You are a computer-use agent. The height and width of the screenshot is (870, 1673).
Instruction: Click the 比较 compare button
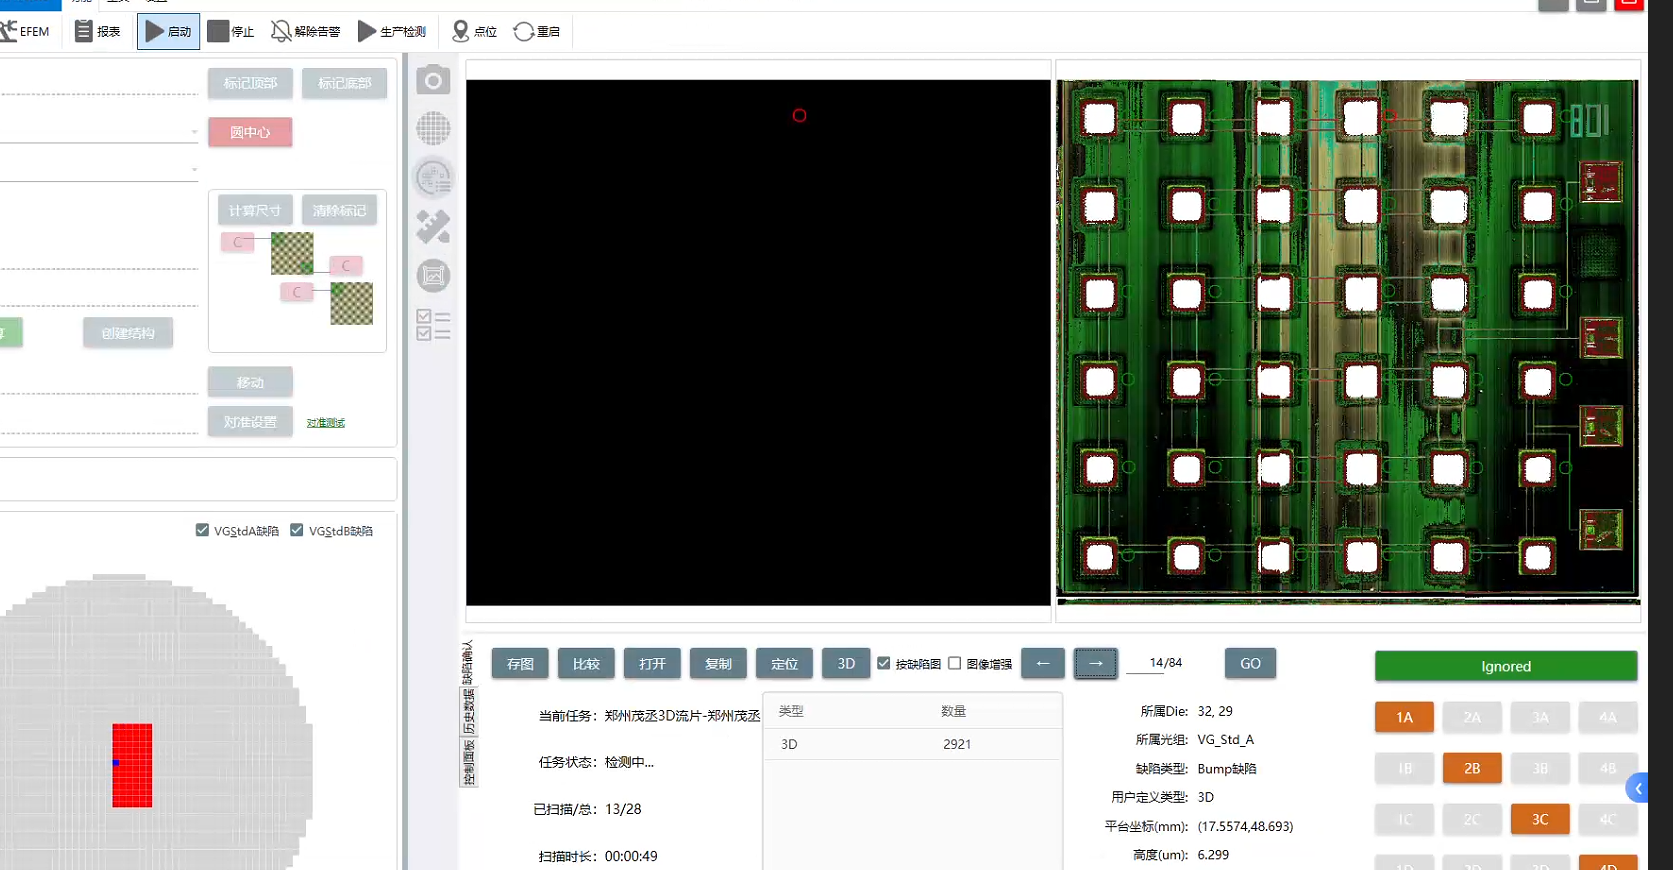point(586,663)
